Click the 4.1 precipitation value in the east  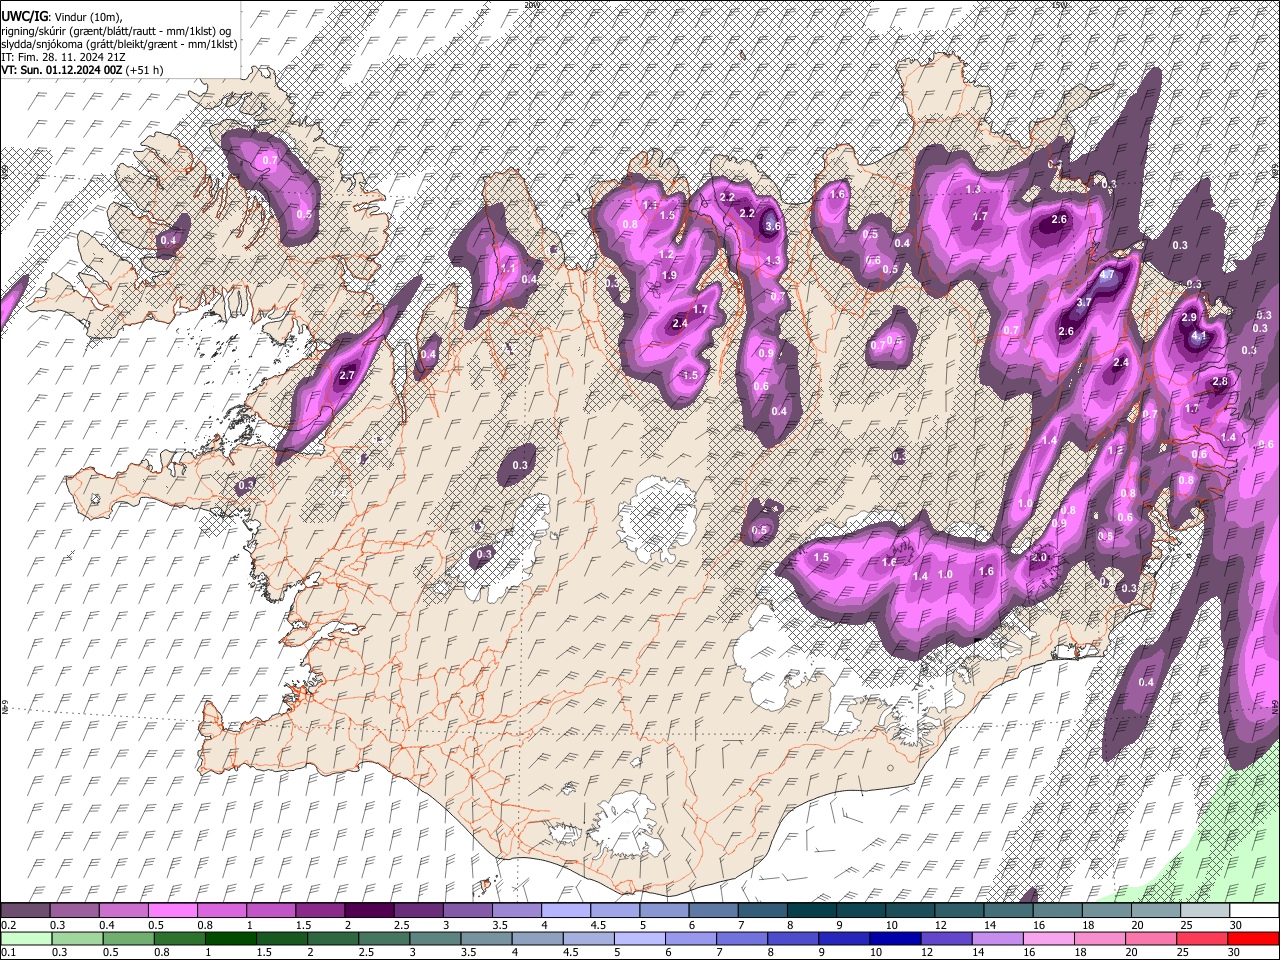pyautogui.click(x=1198, y=337)
